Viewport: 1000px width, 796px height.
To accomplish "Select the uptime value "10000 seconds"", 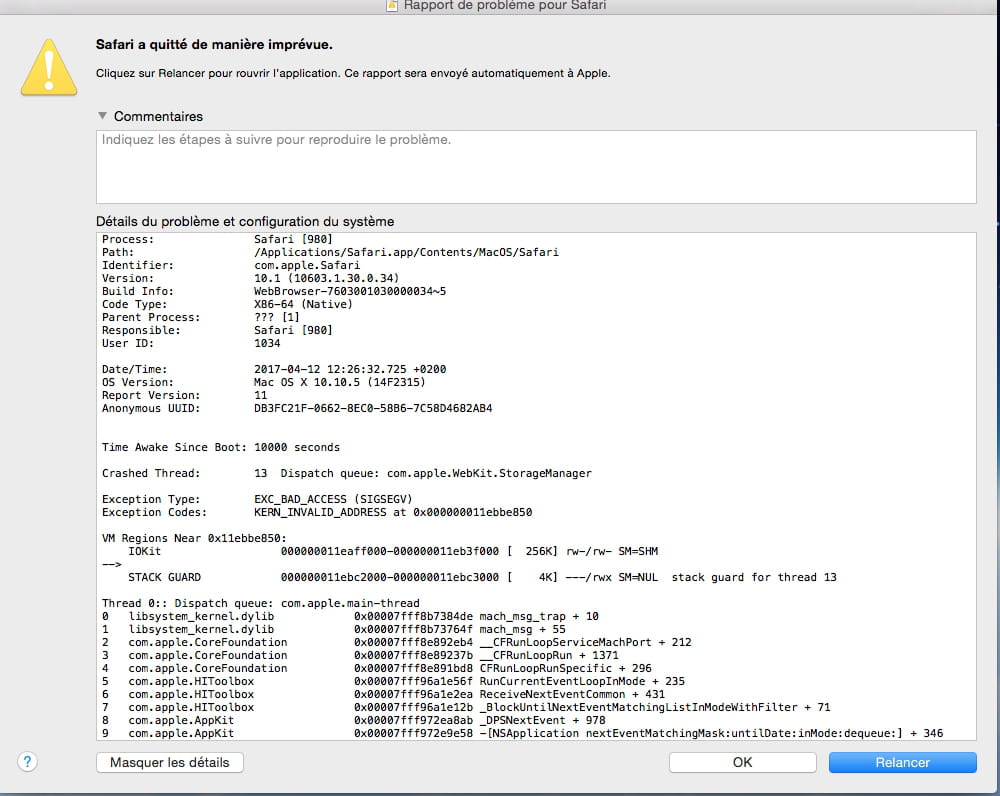I will point(297,447).
